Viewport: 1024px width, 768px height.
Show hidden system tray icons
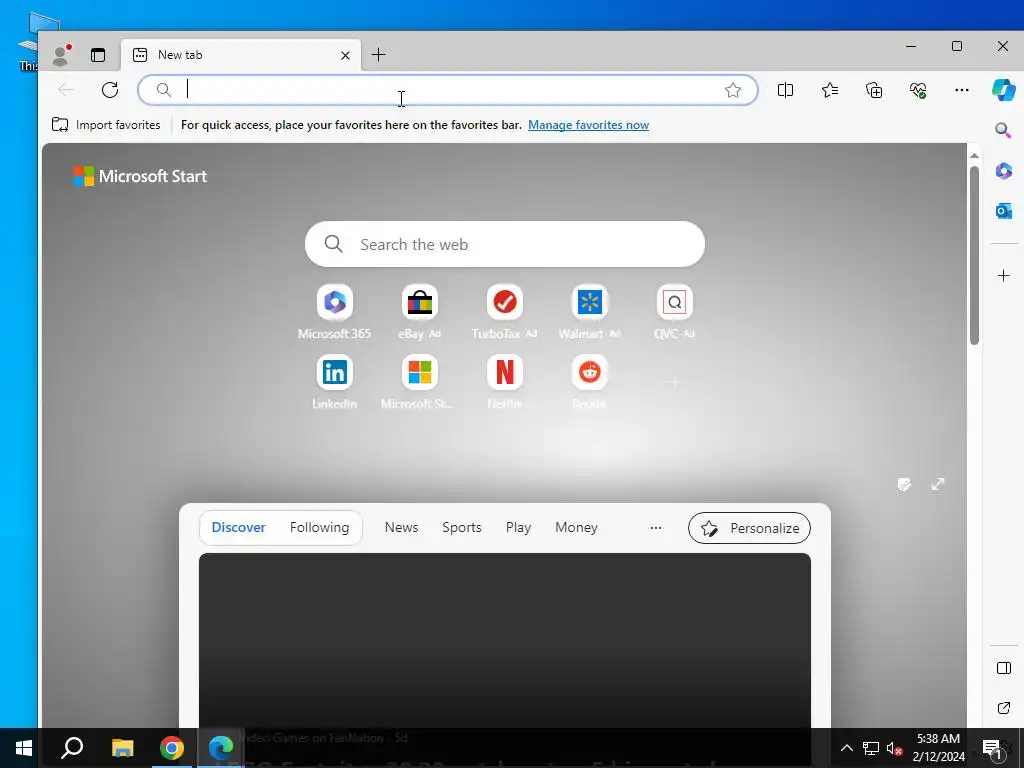click(846, 748)
